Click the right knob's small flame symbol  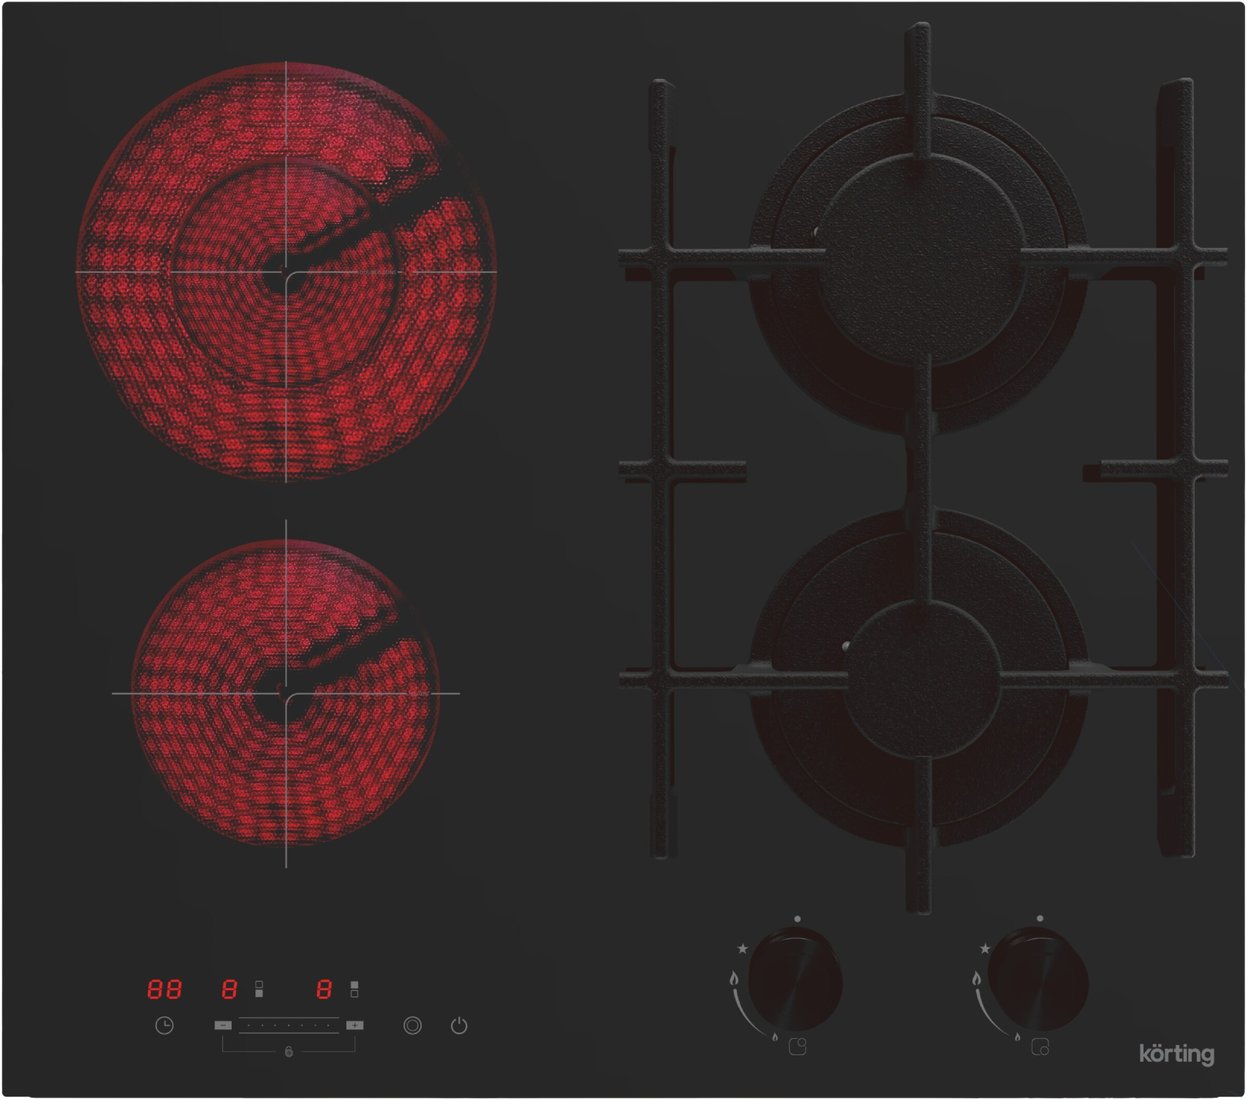[1017, 1038]
